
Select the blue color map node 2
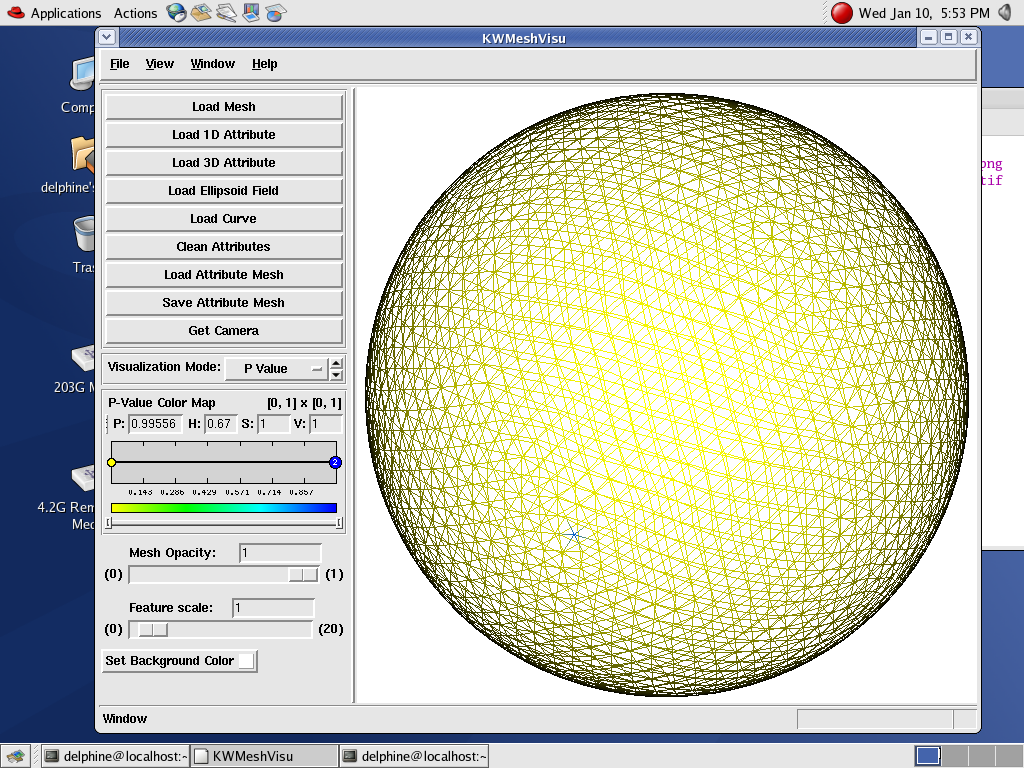point(335,462)
